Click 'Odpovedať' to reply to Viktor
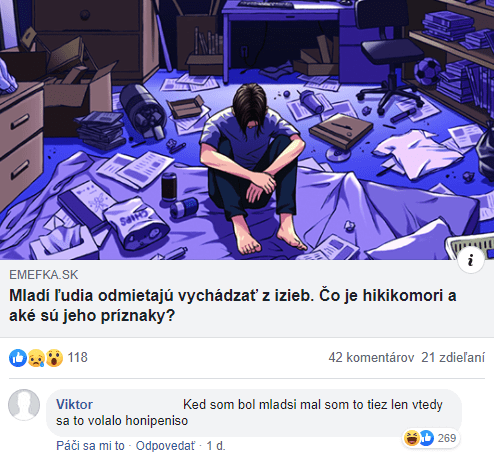Screen dimensions: 494x454 pyautogui.click(x=165, y=446)
